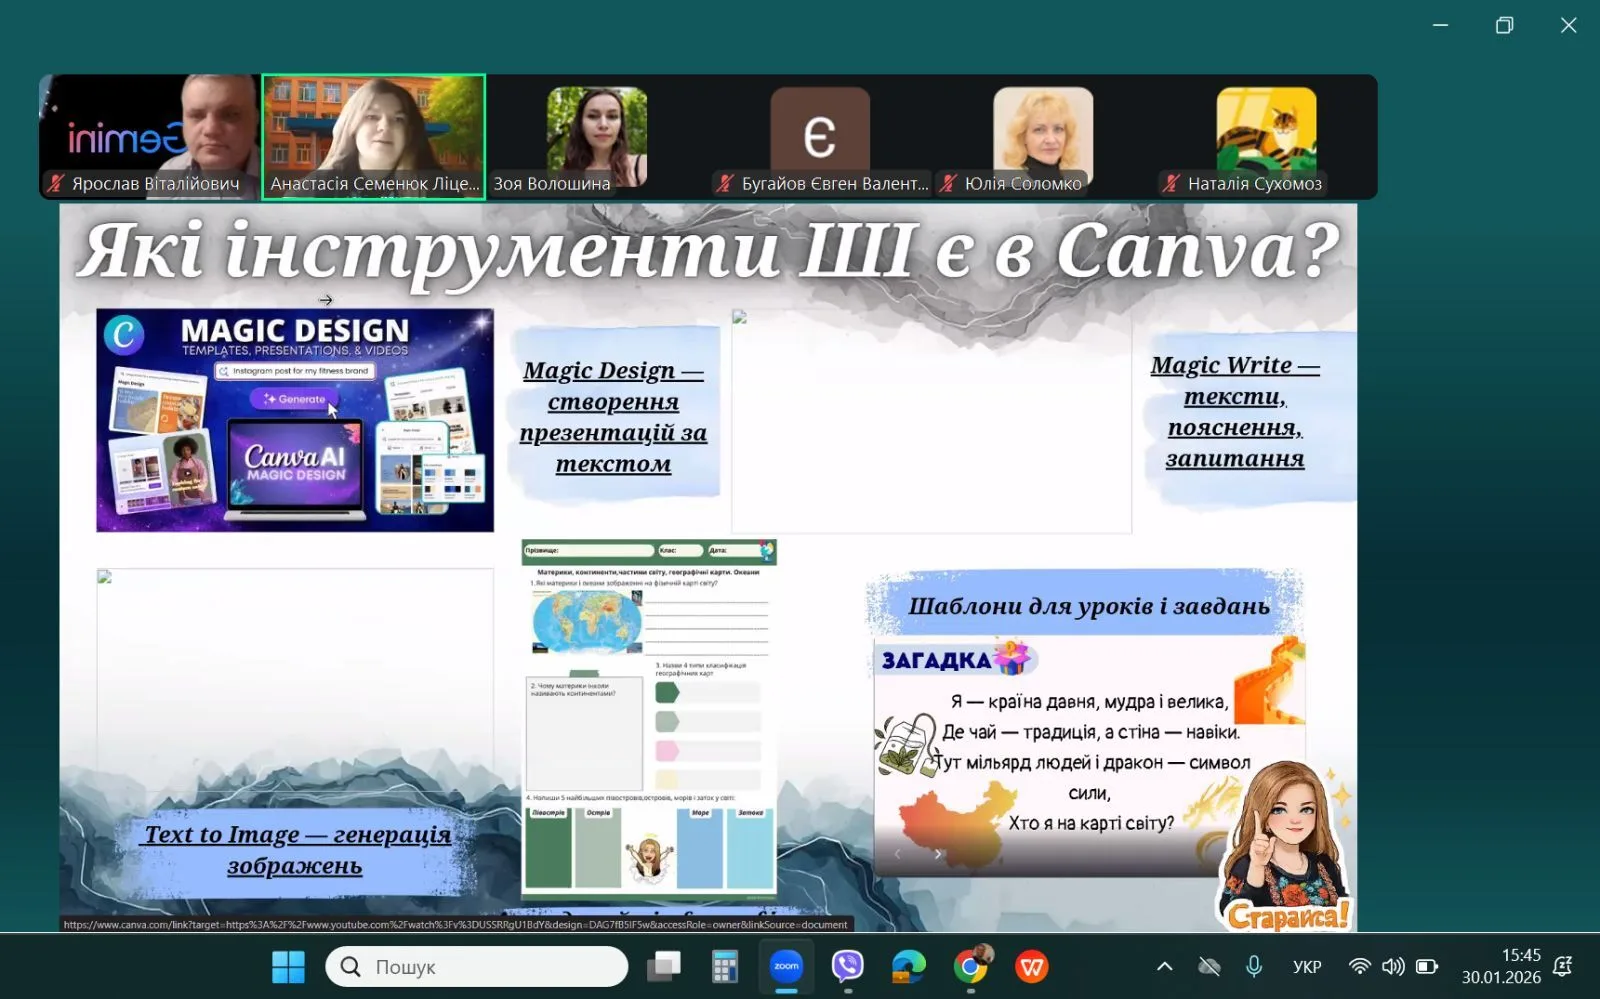Click the slide title 'Які інструменти ШІ є в Canva?'
1600x999 pixels.
708,252
